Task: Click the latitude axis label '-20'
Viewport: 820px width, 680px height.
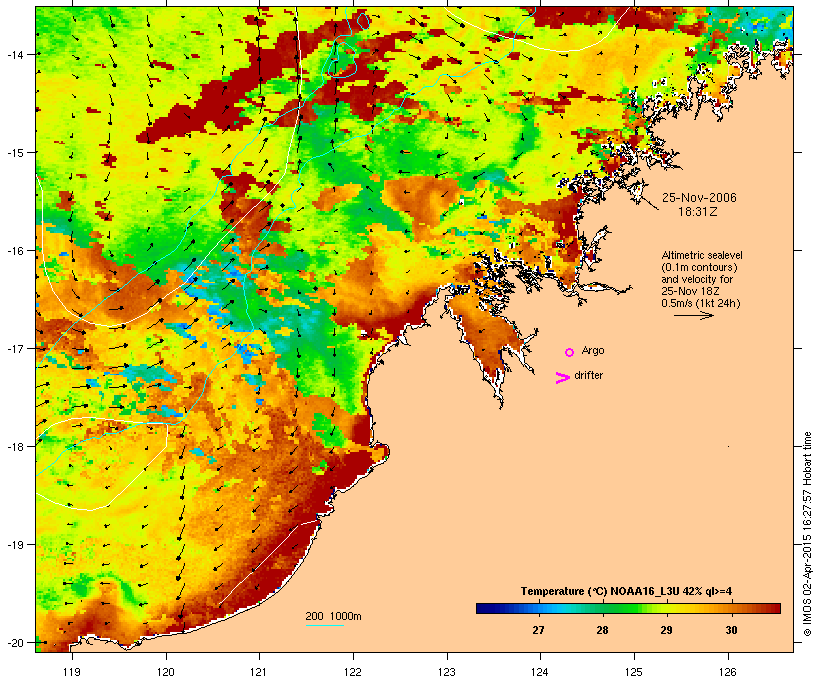Action: pos(15,642)
